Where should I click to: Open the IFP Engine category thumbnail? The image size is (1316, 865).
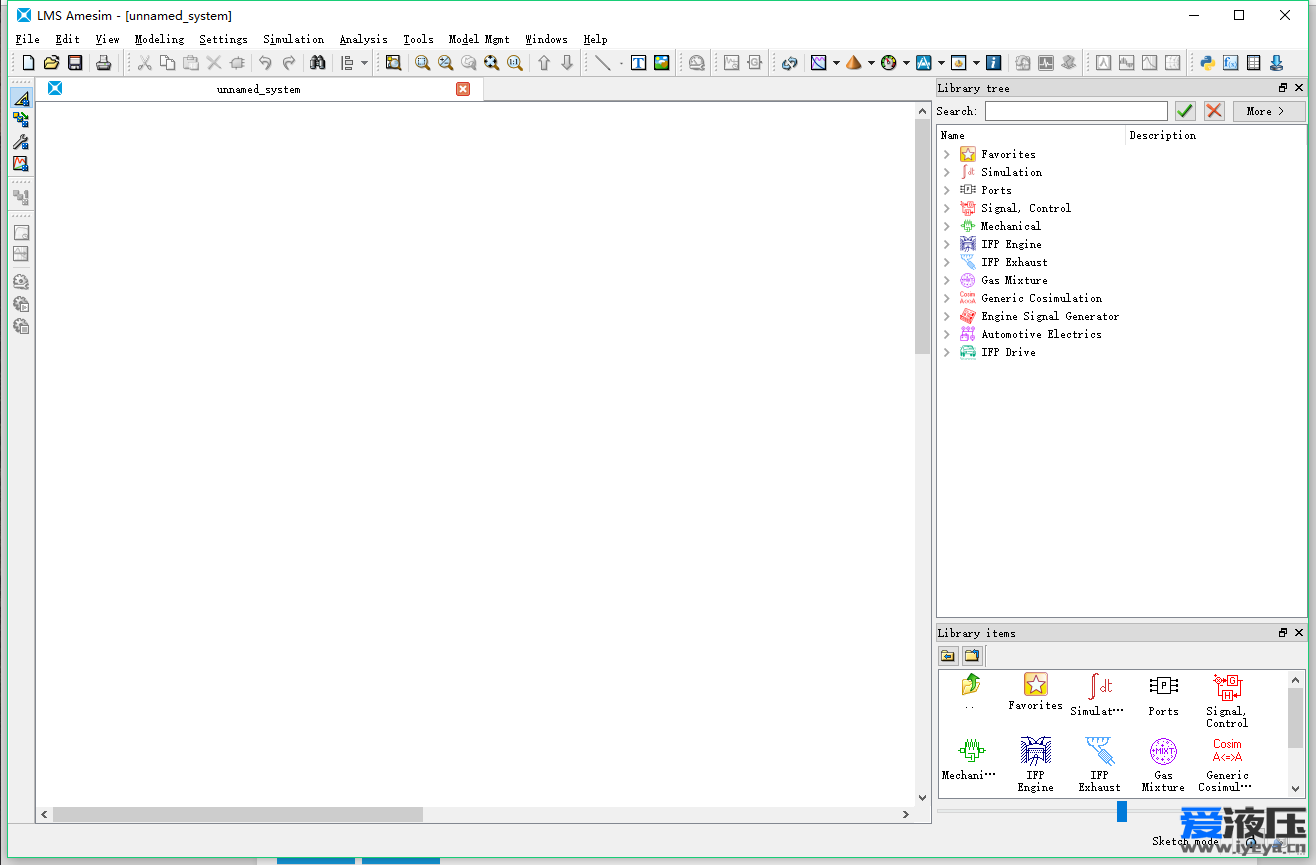click(x=1035, y=765)
